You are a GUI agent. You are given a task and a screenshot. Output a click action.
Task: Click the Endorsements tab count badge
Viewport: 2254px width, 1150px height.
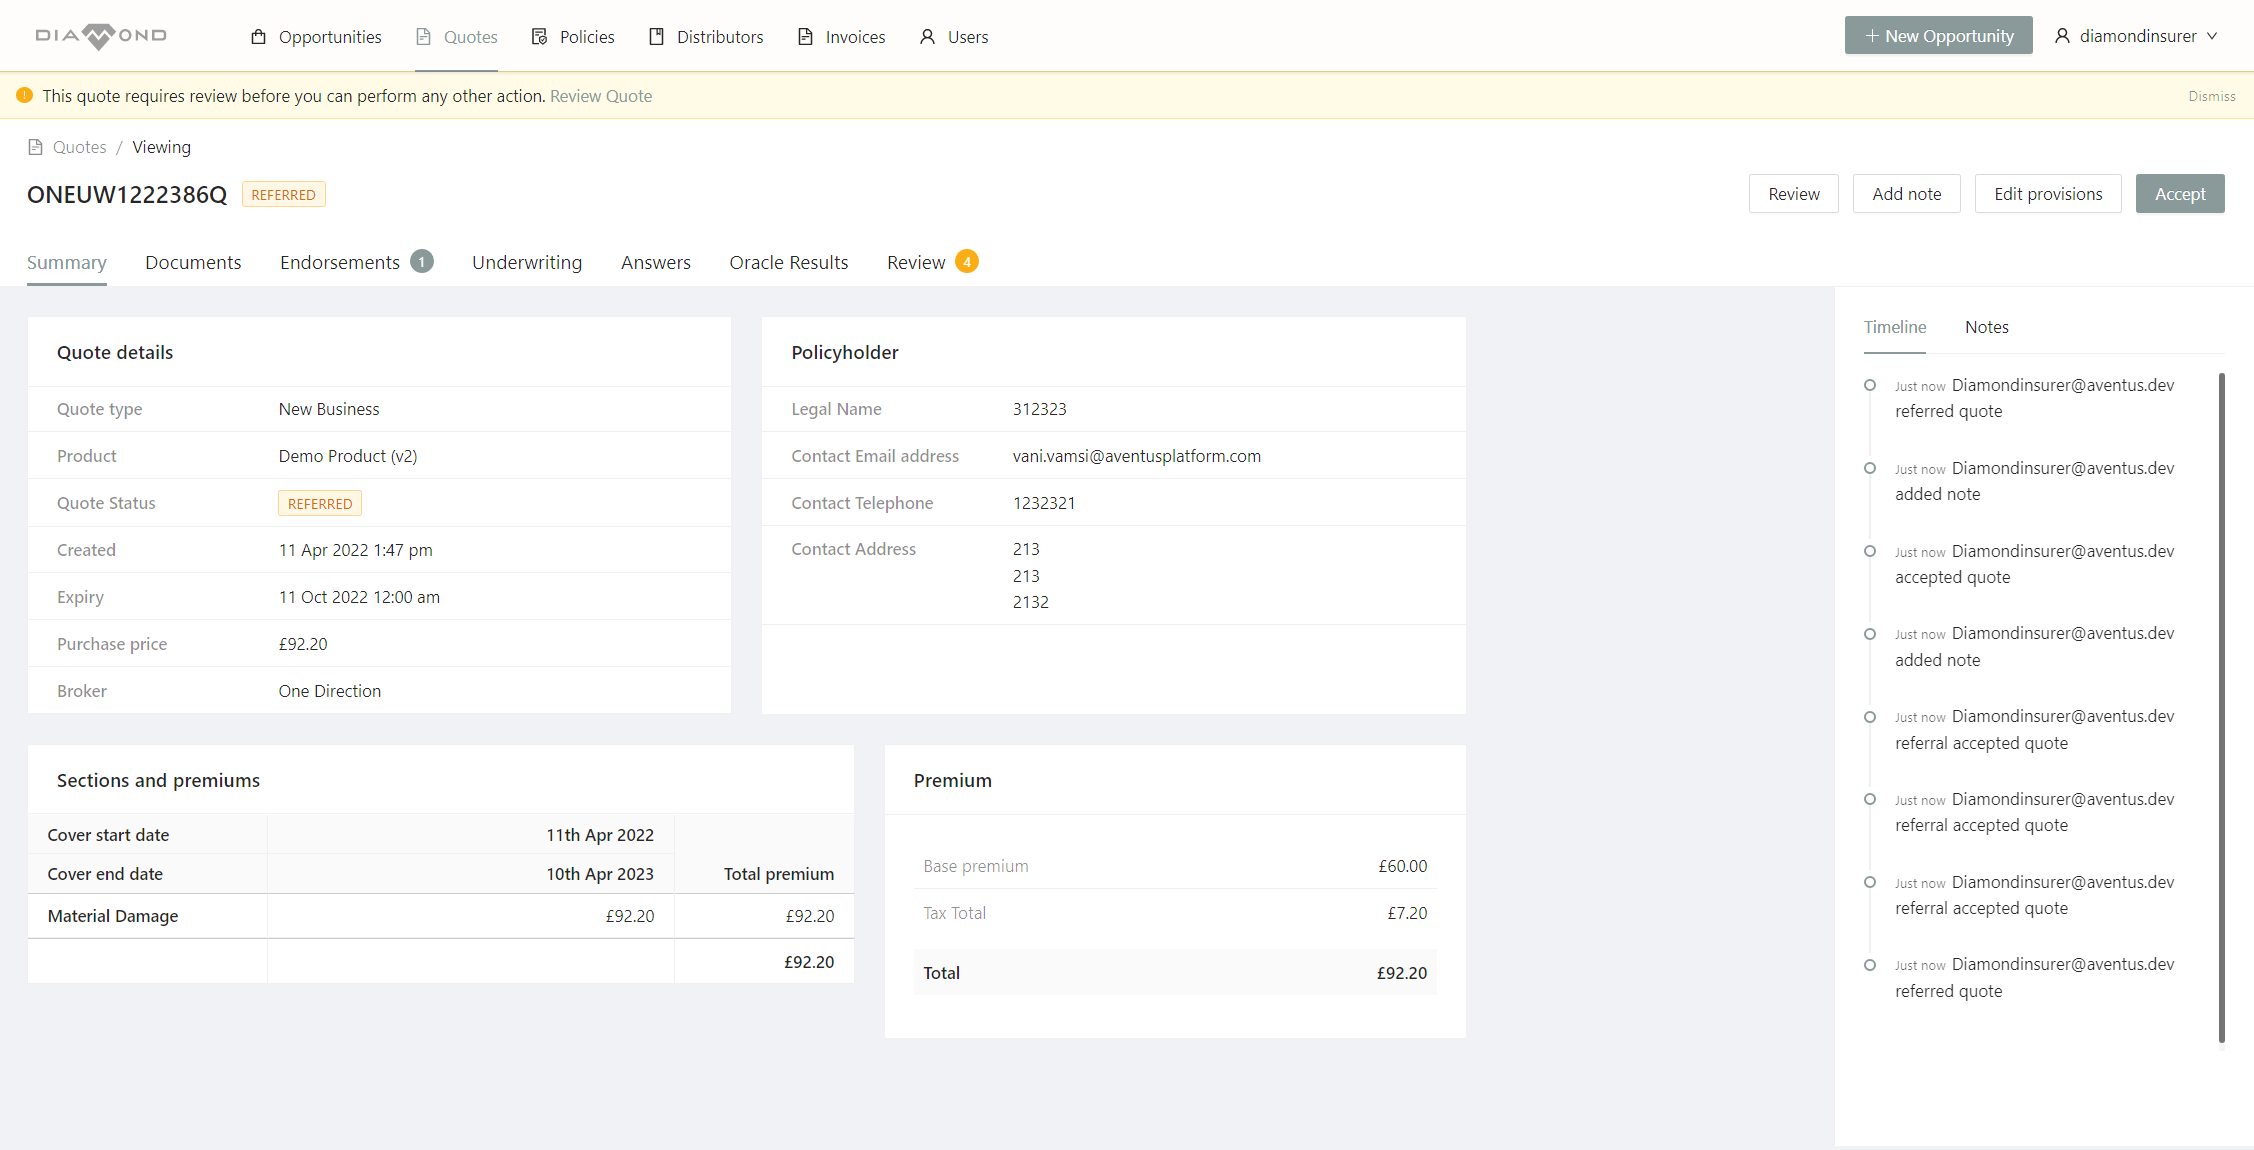click(422, 262)
